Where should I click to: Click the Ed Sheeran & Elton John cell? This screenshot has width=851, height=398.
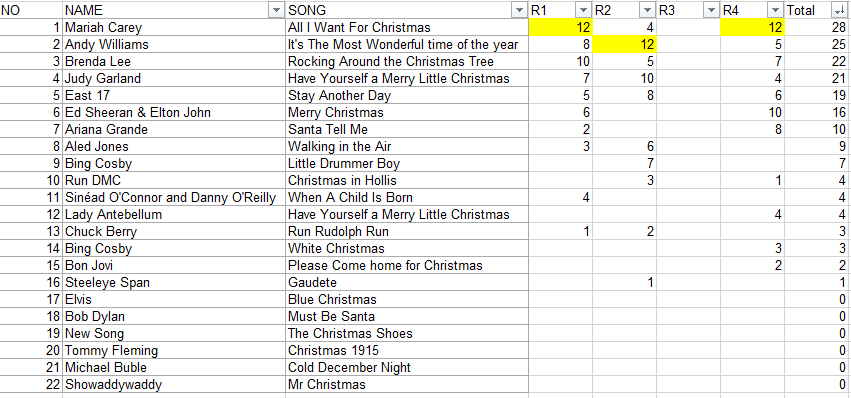[174, 112]
